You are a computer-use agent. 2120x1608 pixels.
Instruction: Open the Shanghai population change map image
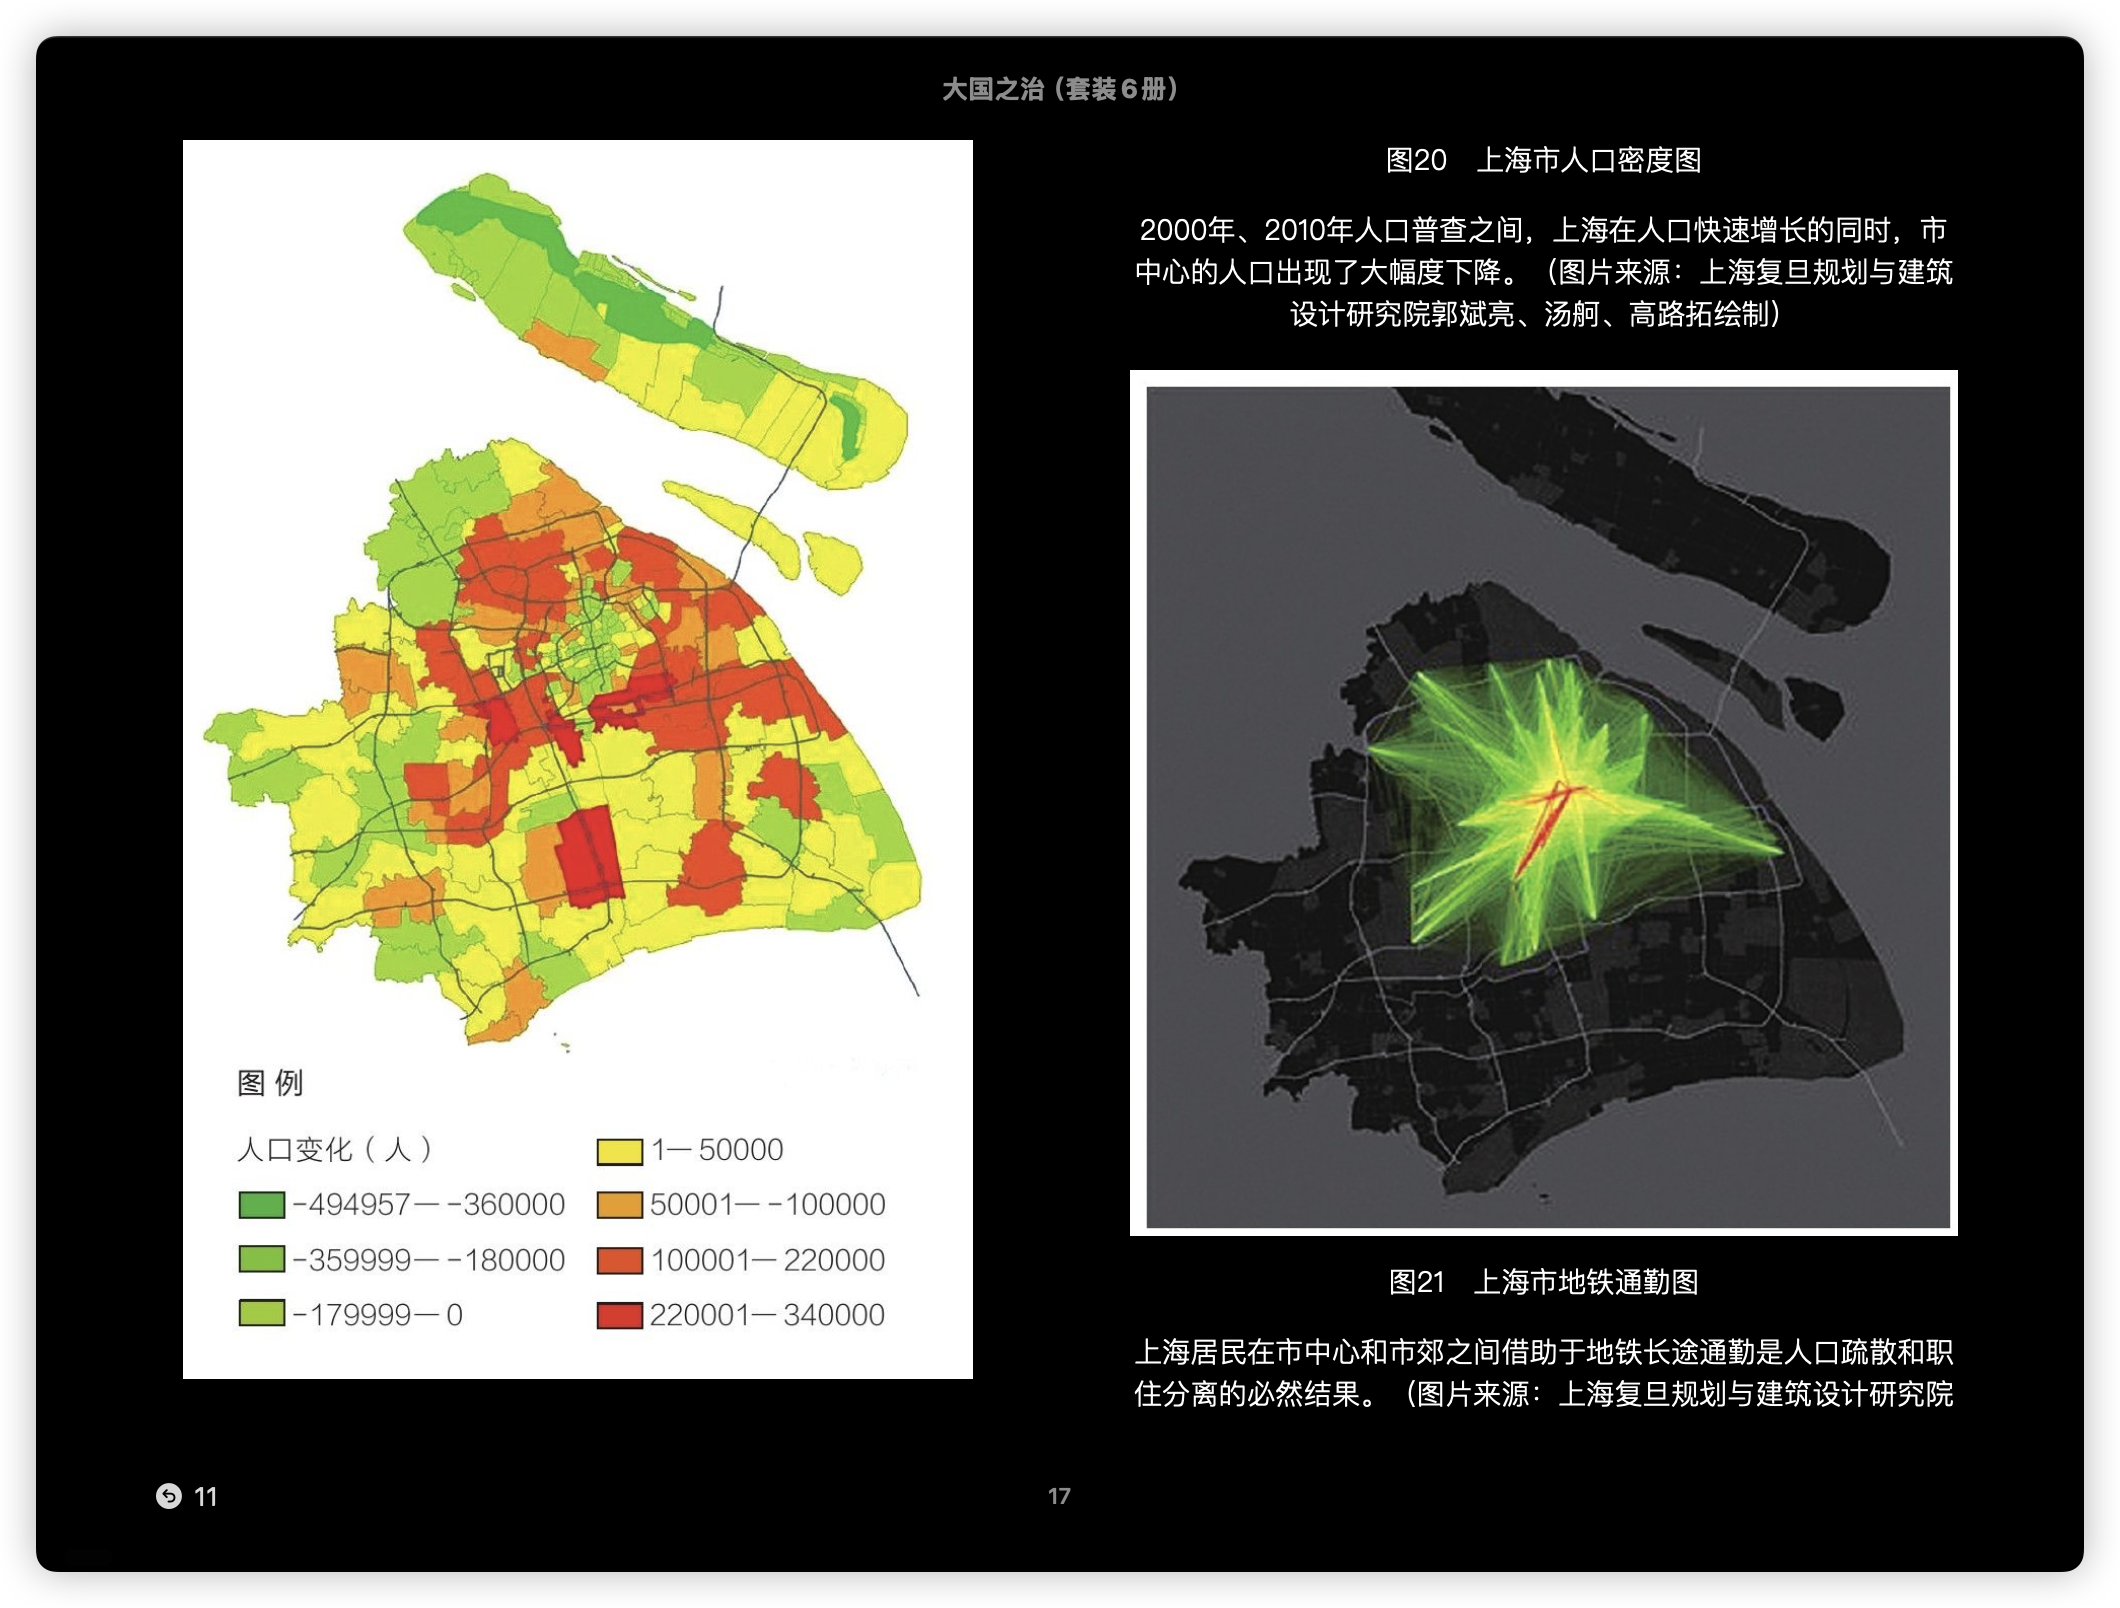tap(578, 759)
